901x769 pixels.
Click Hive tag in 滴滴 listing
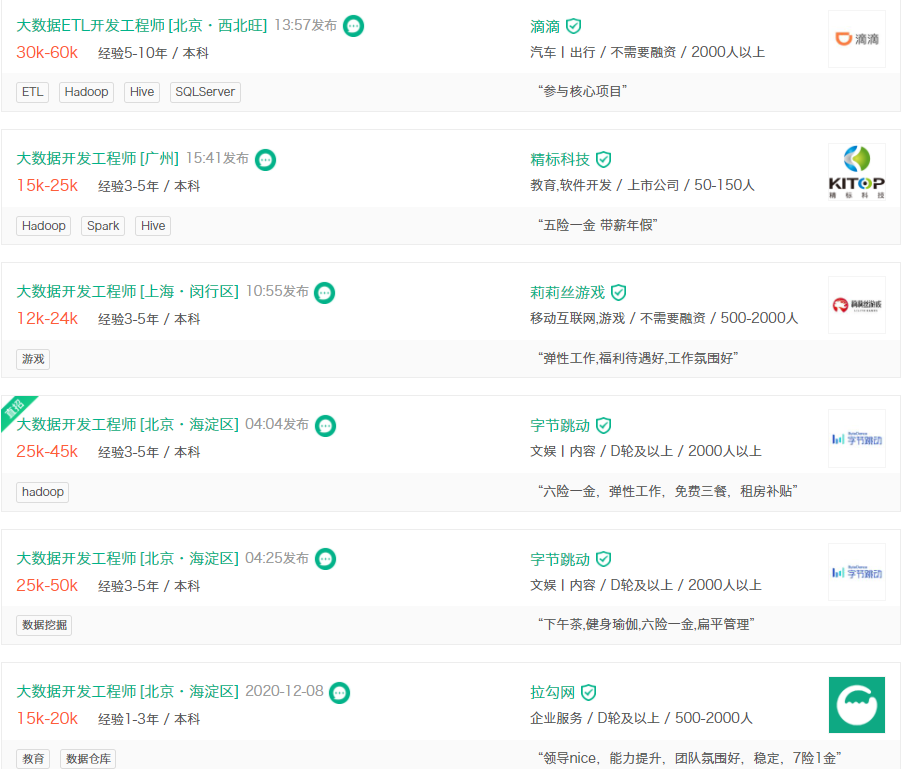(x=142, y=92)
